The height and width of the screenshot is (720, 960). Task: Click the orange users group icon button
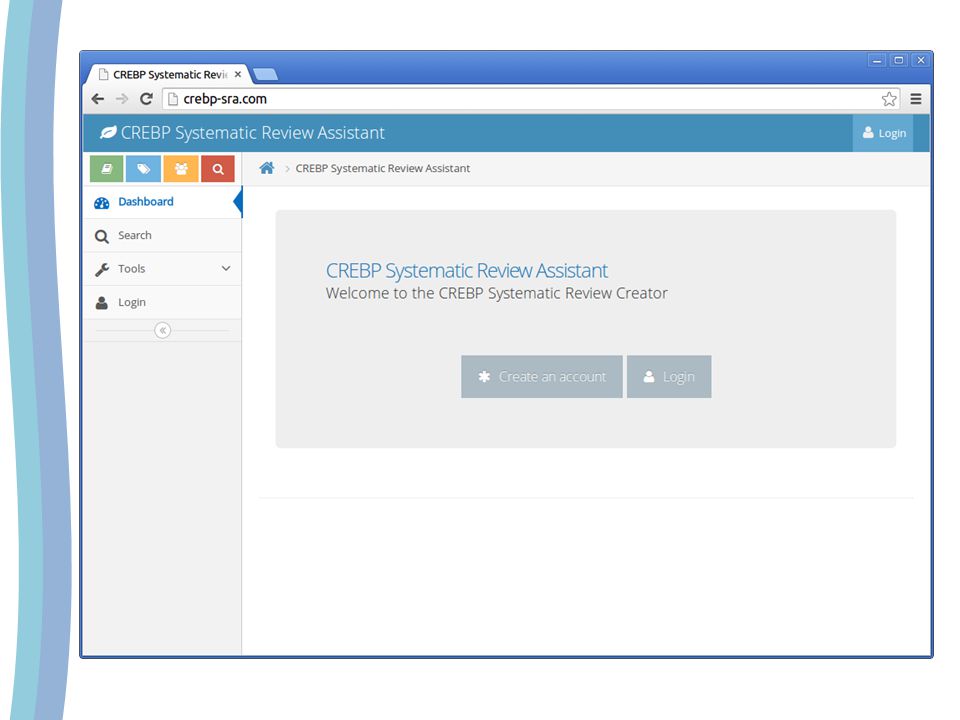(x=181, y=168)
